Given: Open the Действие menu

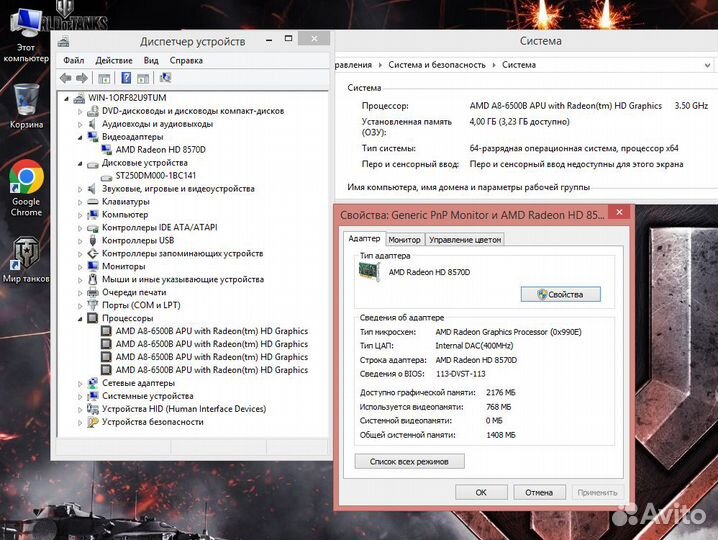Looking at the screenshot, I should (114, 60).
